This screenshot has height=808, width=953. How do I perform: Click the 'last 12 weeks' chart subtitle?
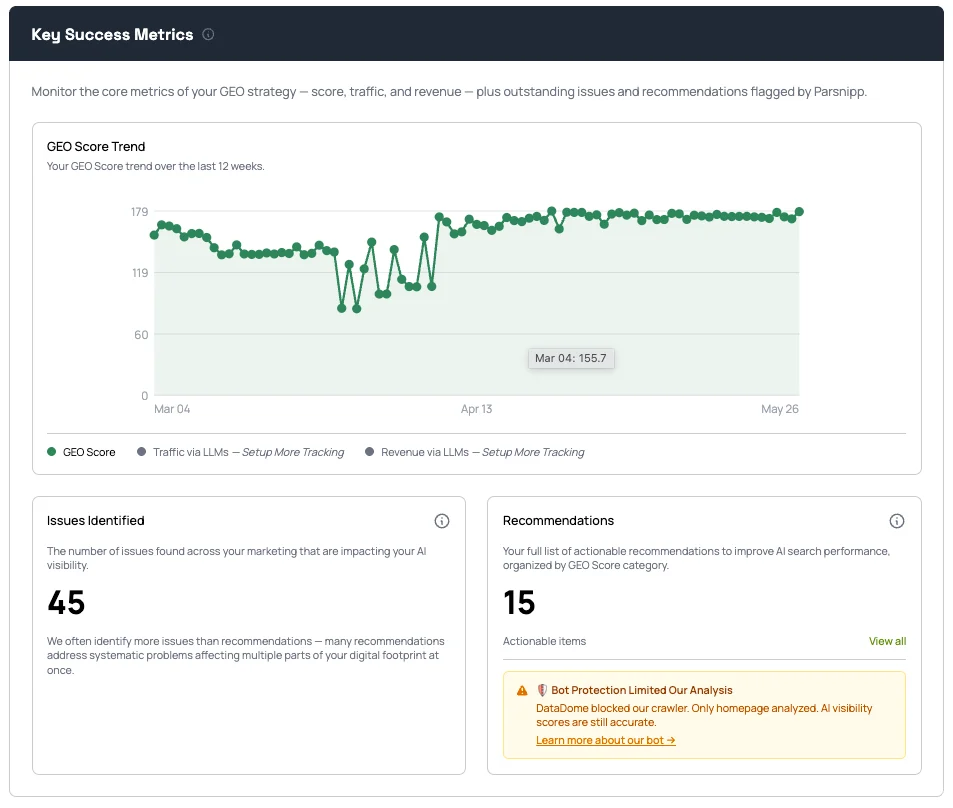tap(156, 166)
